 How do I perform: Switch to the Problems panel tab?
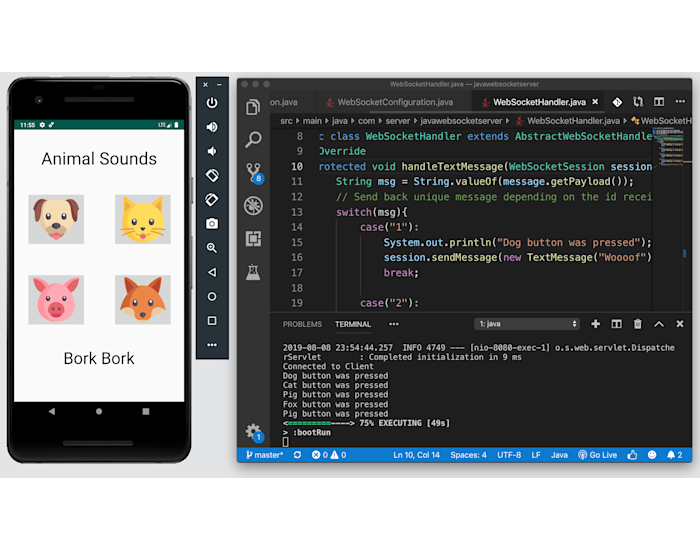(302, 324)
